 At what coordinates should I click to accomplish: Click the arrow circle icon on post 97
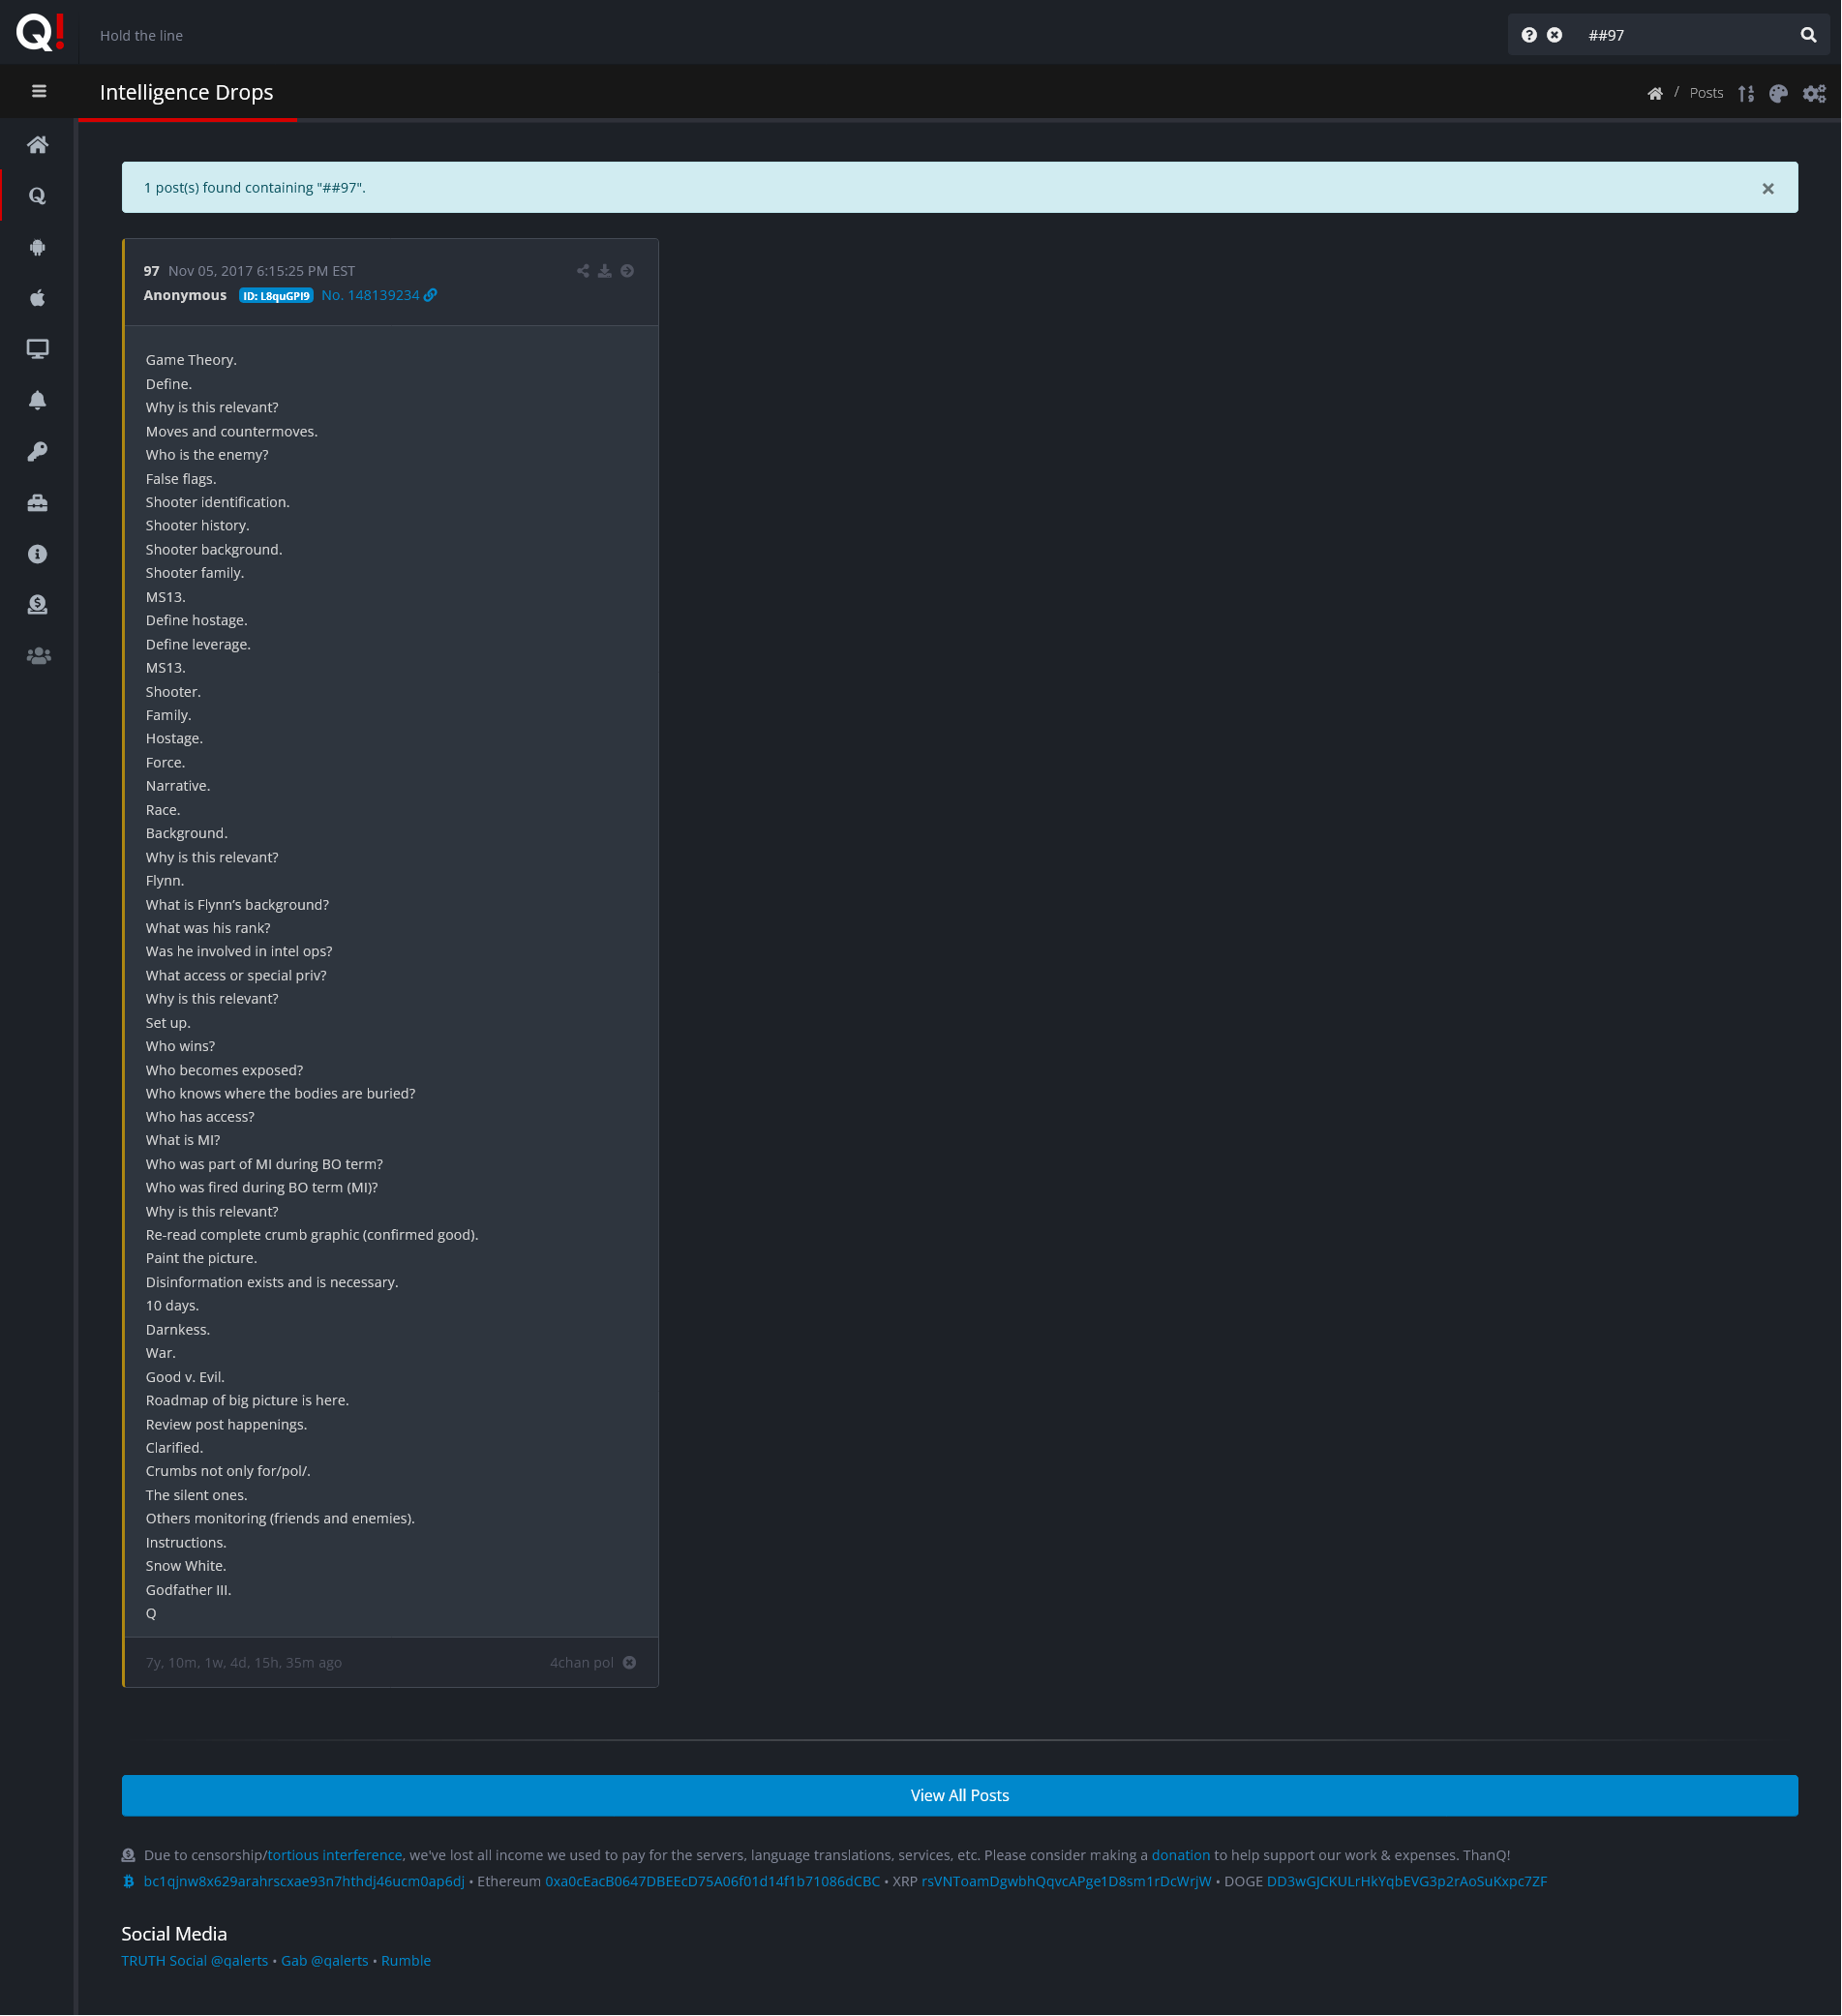coord(627,271)
